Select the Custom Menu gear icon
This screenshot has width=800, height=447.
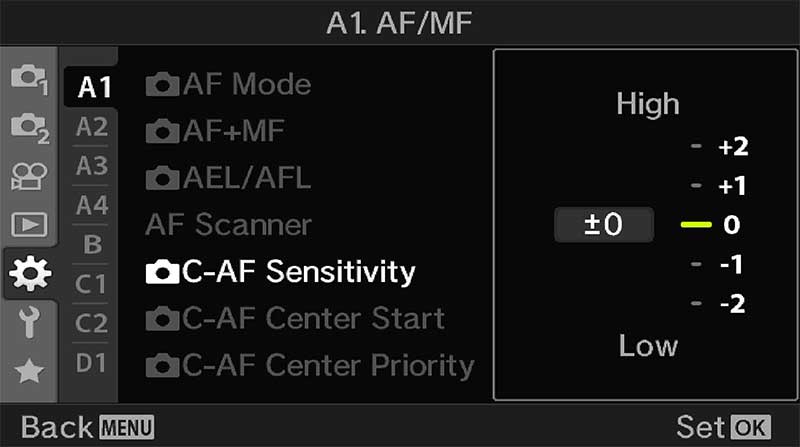[27, 274]
